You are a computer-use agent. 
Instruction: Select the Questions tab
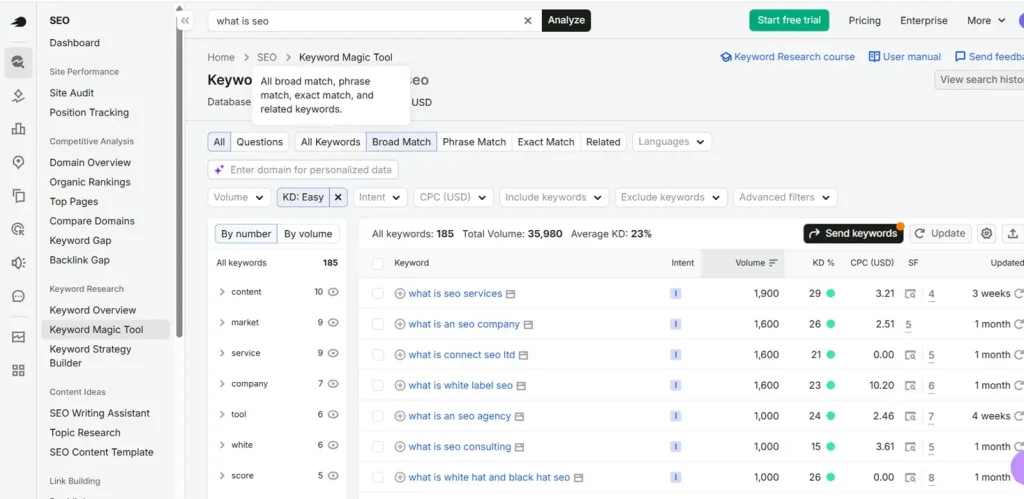[259, 142]
